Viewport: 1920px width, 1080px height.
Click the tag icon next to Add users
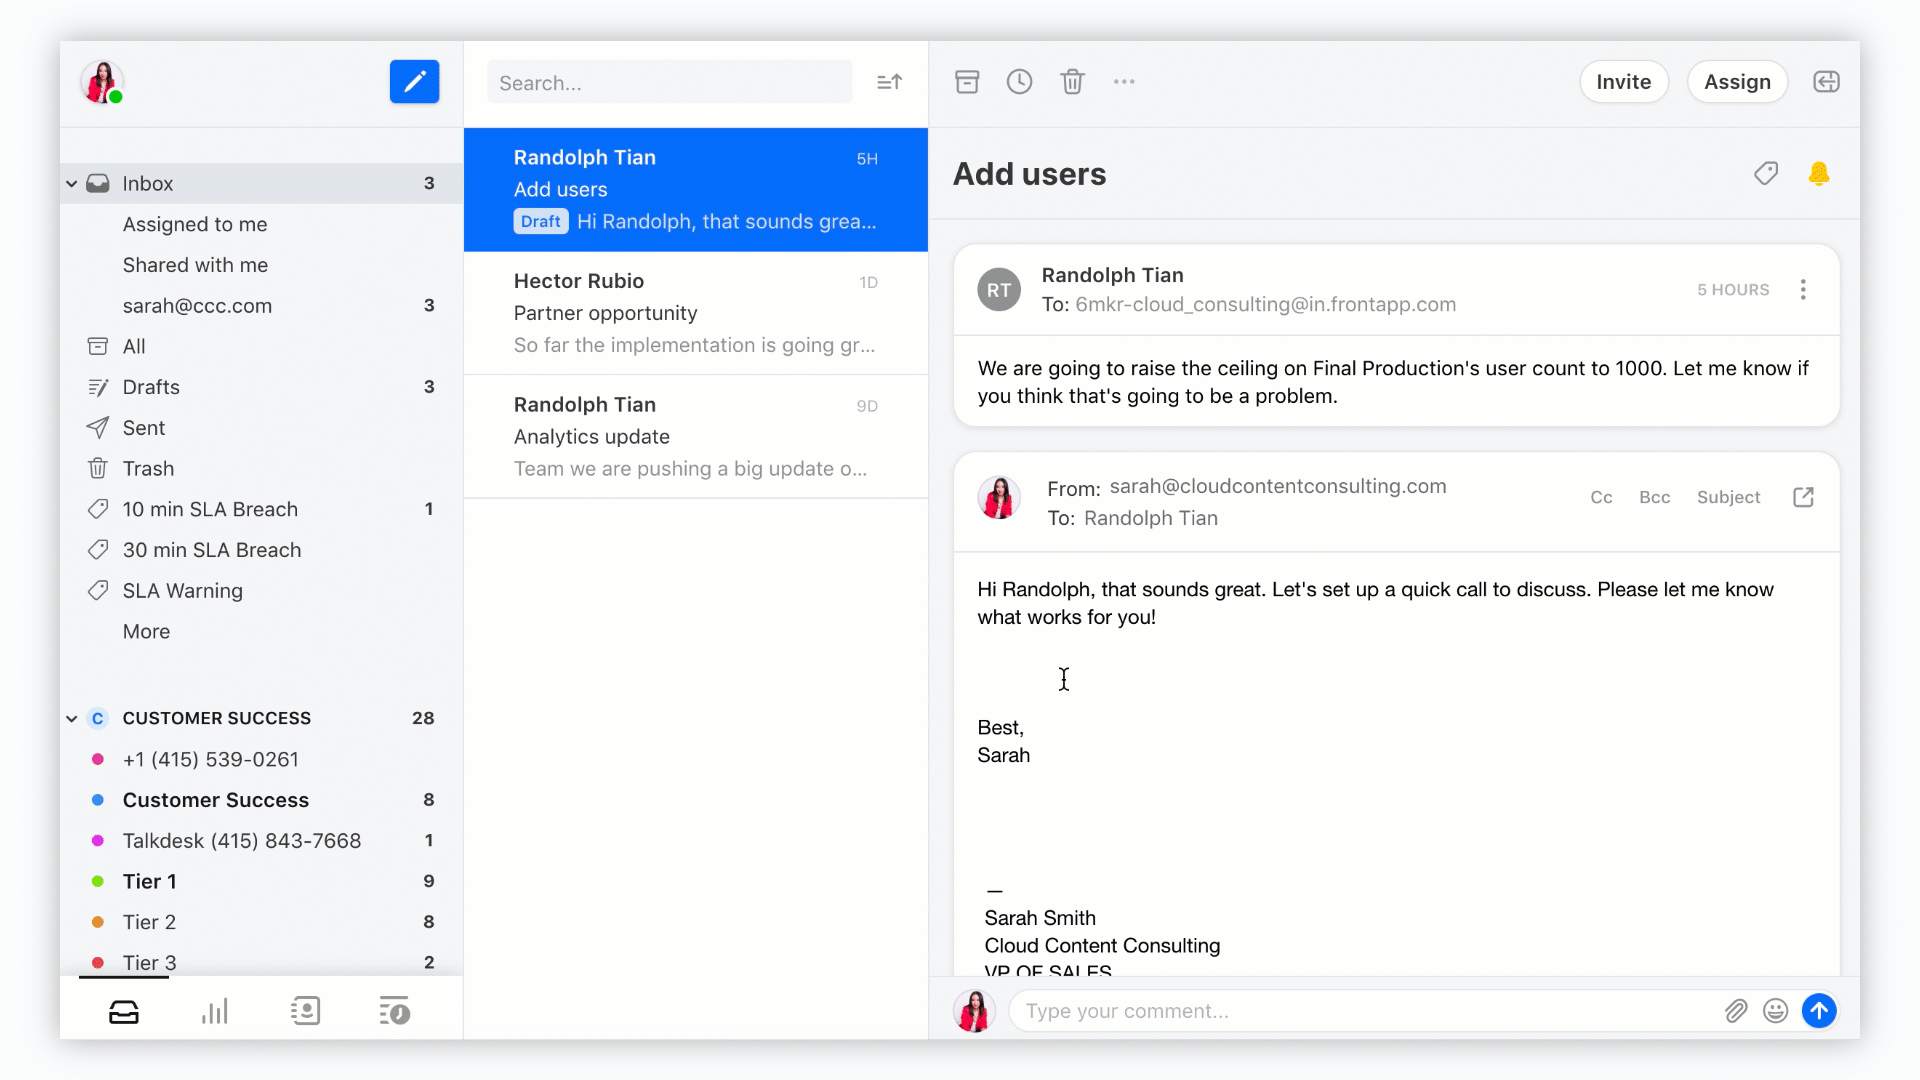(1766, 174)
